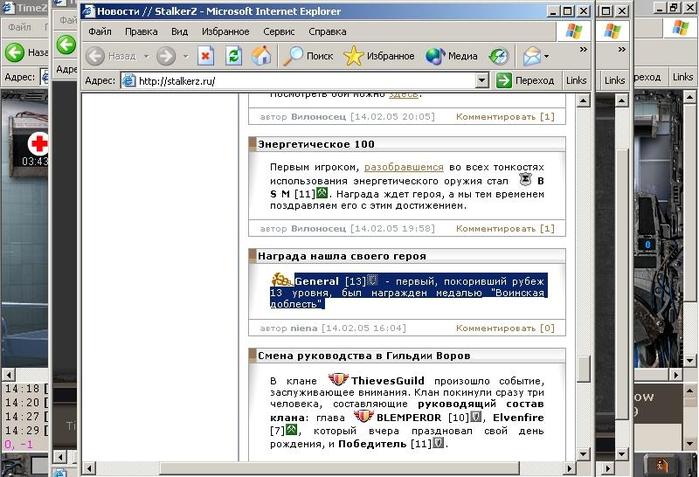Click the clan badge before B S M

pyautogui.click(x=526, y=179)
